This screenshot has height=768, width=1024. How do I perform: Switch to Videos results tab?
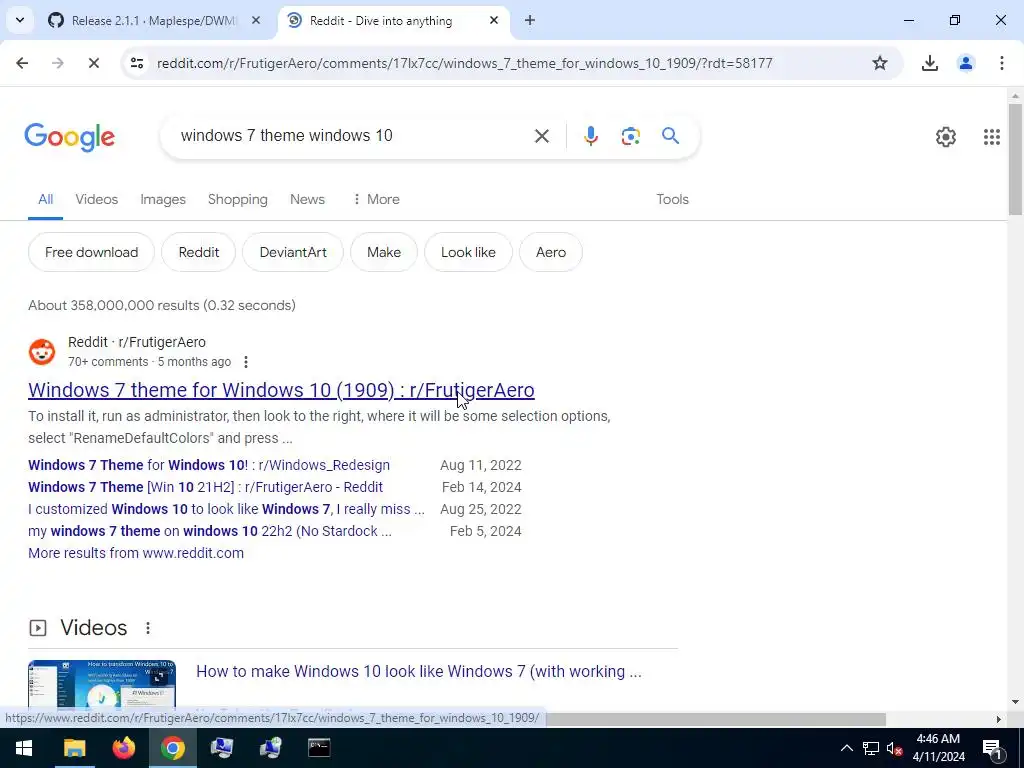97,199
